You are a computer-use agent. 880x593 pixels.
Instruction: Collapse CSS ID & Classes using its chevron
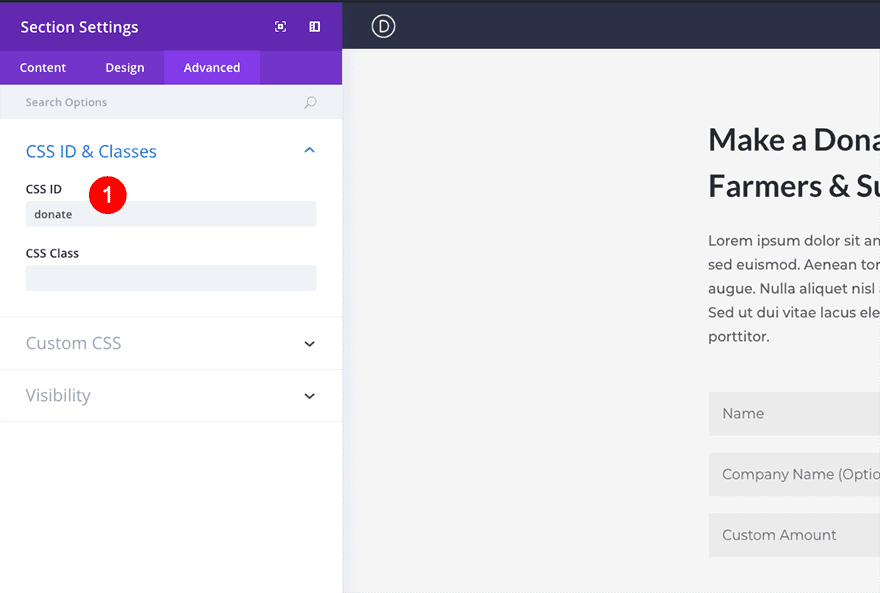click(x=309, y=151)
